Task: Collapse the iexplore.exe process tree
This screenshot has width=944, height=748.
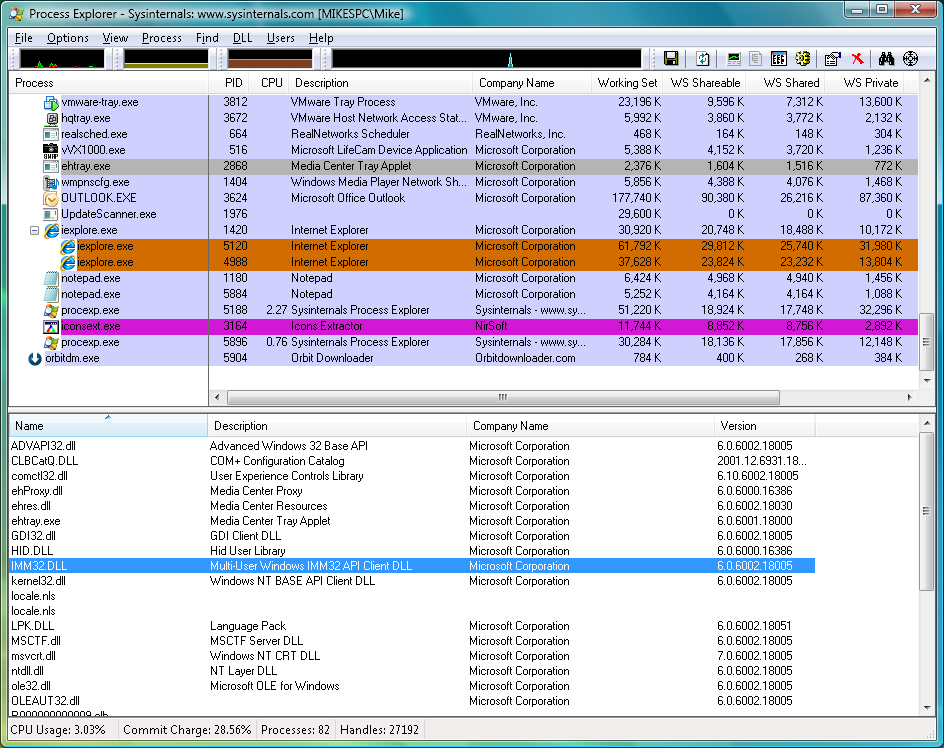Action: pos(34,230)
